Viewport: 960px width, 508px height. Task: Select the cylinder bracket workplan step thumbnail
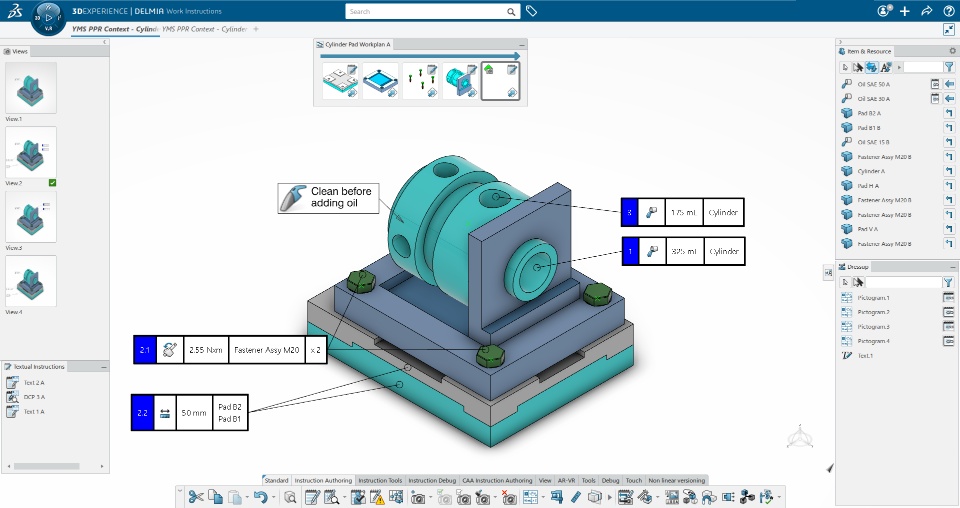pos(460,81)
